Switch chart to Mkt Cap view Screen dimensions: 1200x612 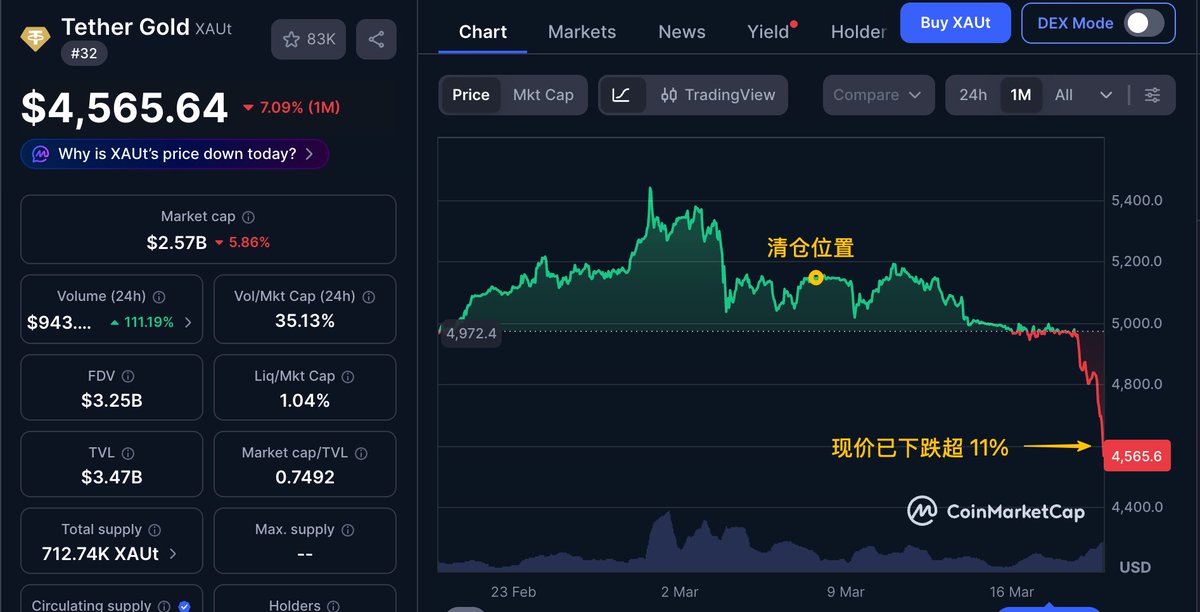coord(543,95)
